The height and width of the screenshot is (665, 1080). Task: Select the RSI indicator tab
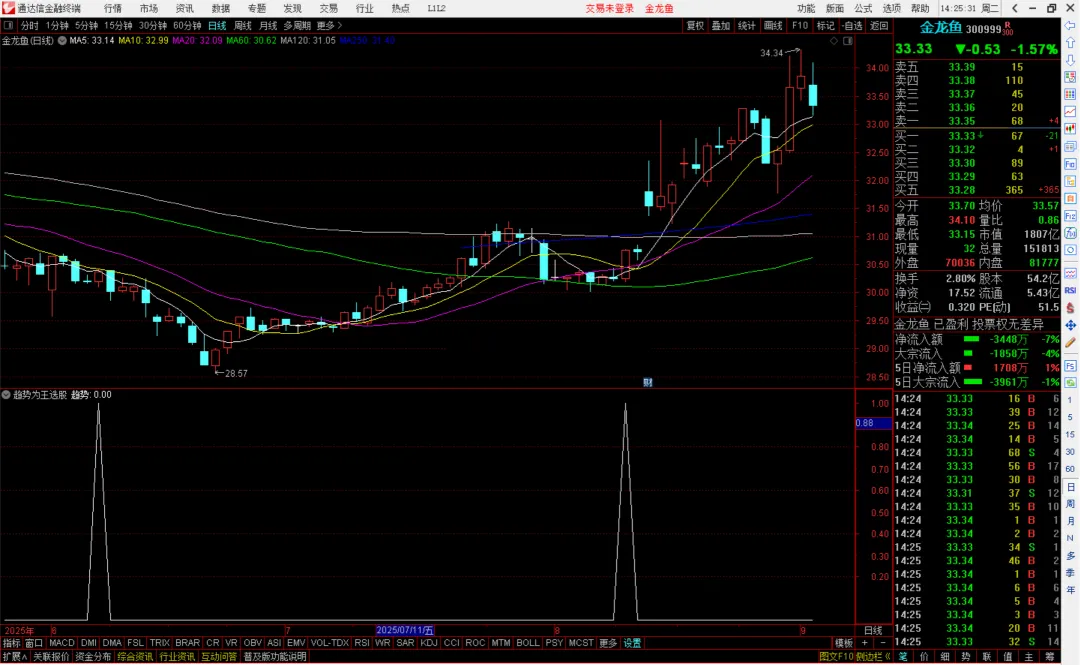[x=362, y=643]
